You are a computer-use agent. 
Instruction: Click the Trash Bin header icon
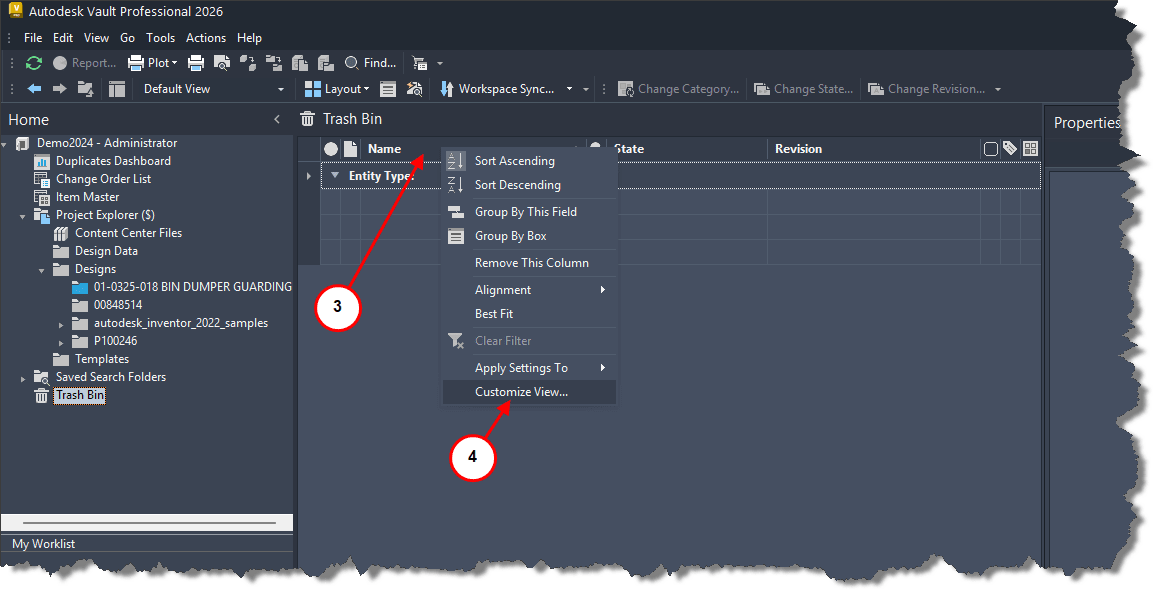308,119
